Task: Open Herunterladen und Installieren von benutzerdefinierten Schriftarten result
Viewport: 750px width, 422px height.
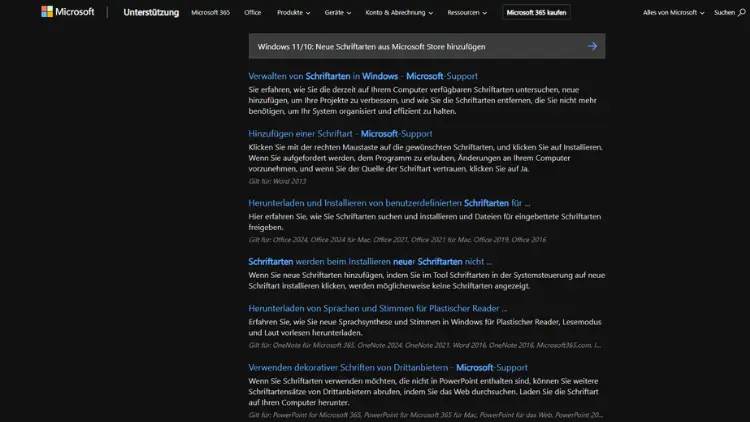Action: (389, 203)
